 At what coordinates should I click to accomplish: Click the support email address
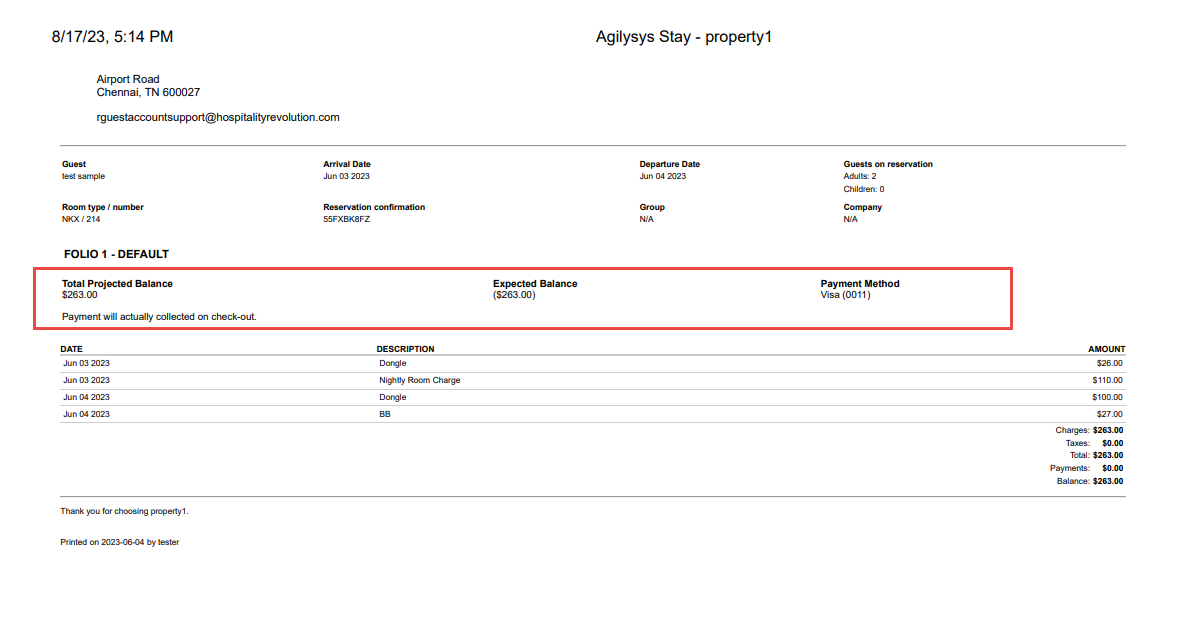218,117
